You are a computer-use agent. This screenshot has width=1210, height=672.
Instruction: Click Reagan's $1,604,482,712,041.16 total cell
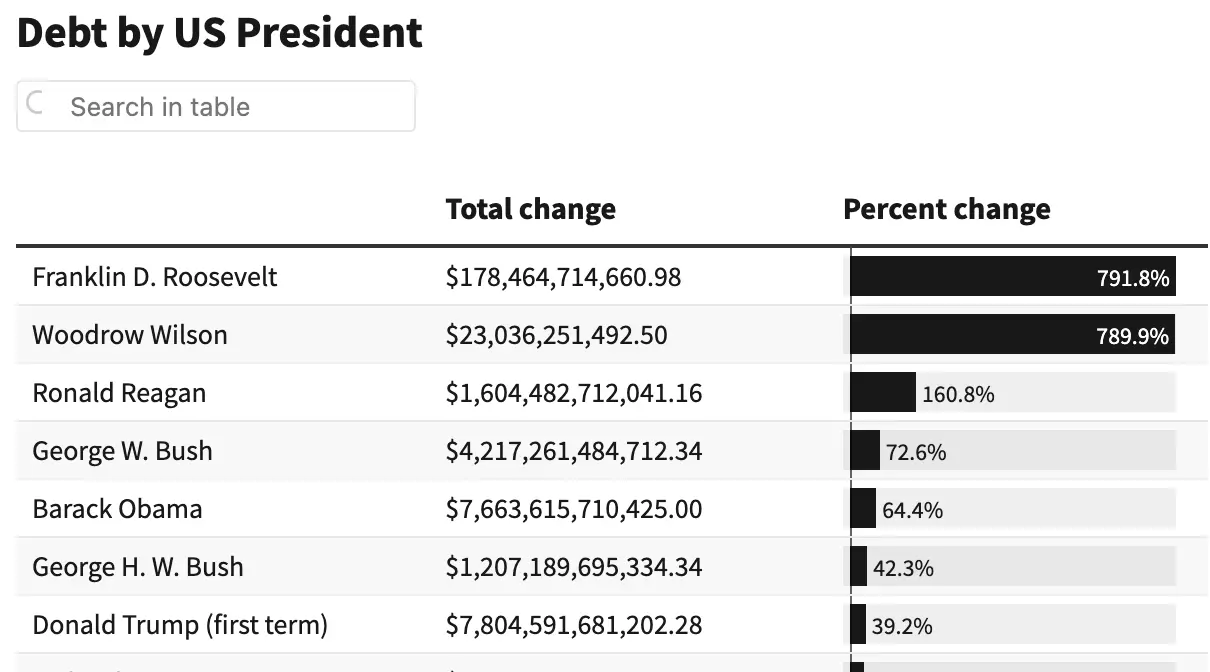pos(574,393)
